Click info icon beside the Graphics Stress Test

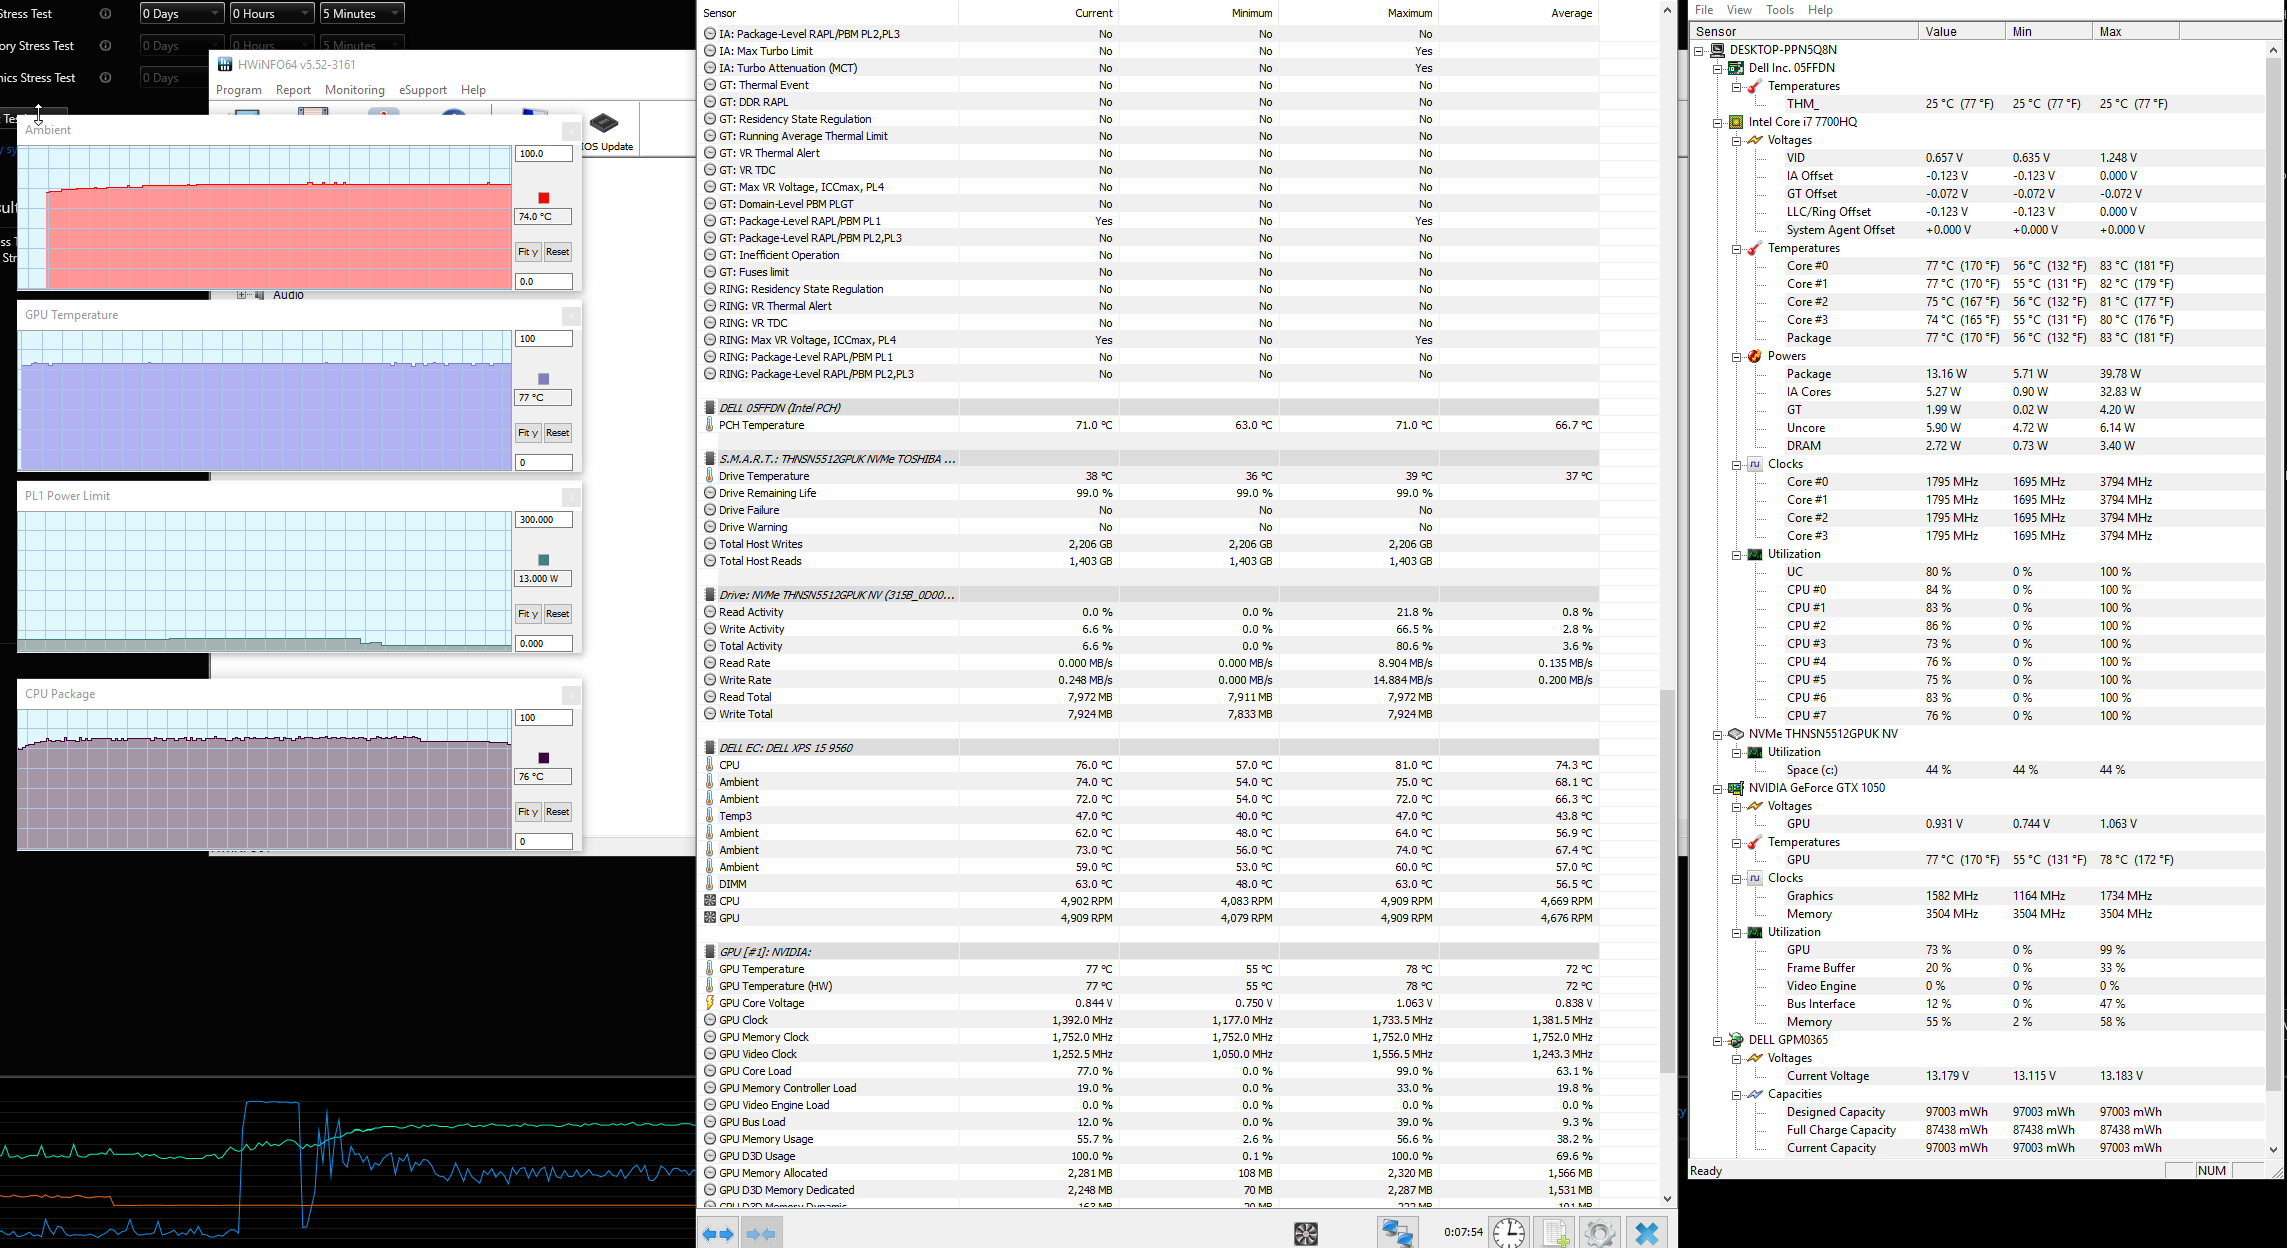[105, 78]
